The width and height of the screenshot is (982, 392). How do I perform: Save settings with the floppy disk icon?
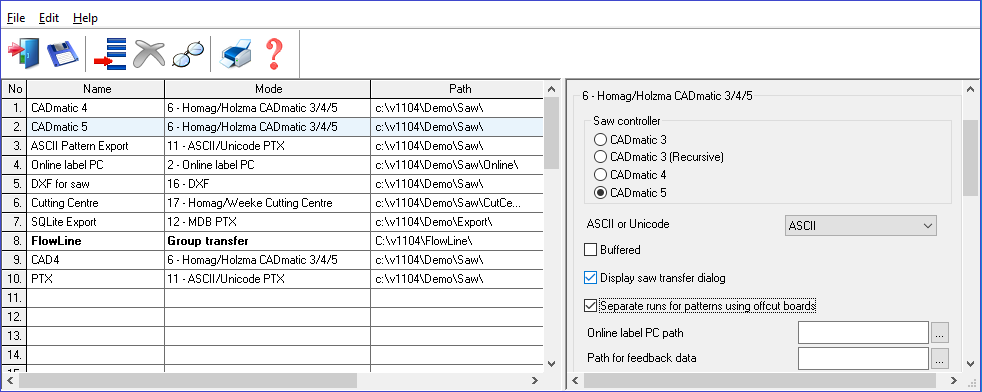[x=63, y=54]
